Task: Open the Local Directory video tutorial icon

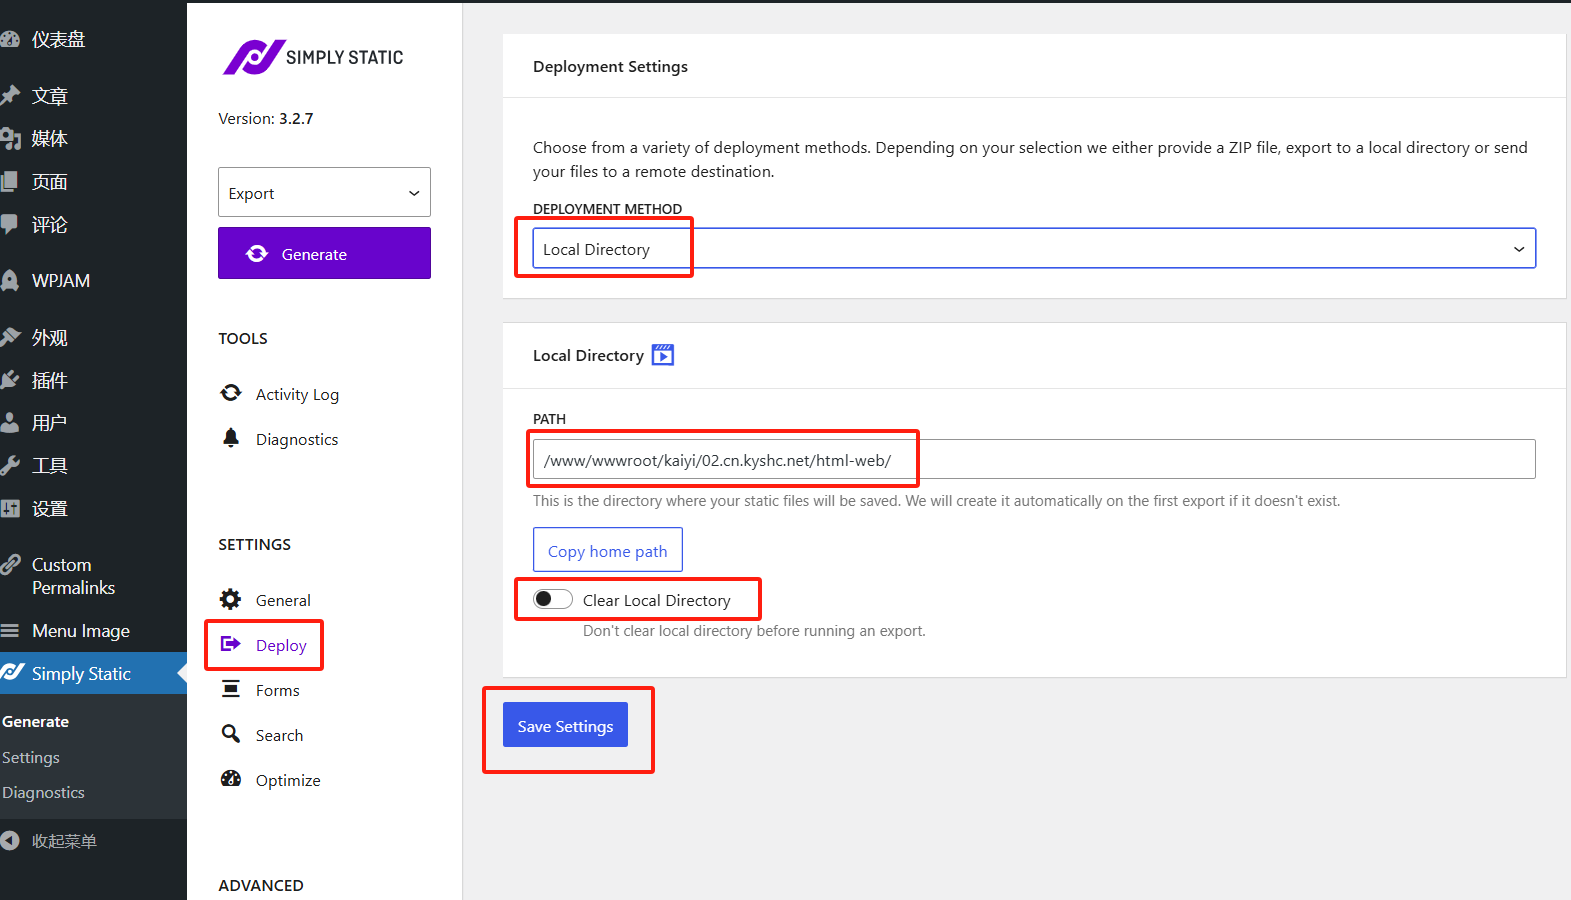Action: (663, 355)
